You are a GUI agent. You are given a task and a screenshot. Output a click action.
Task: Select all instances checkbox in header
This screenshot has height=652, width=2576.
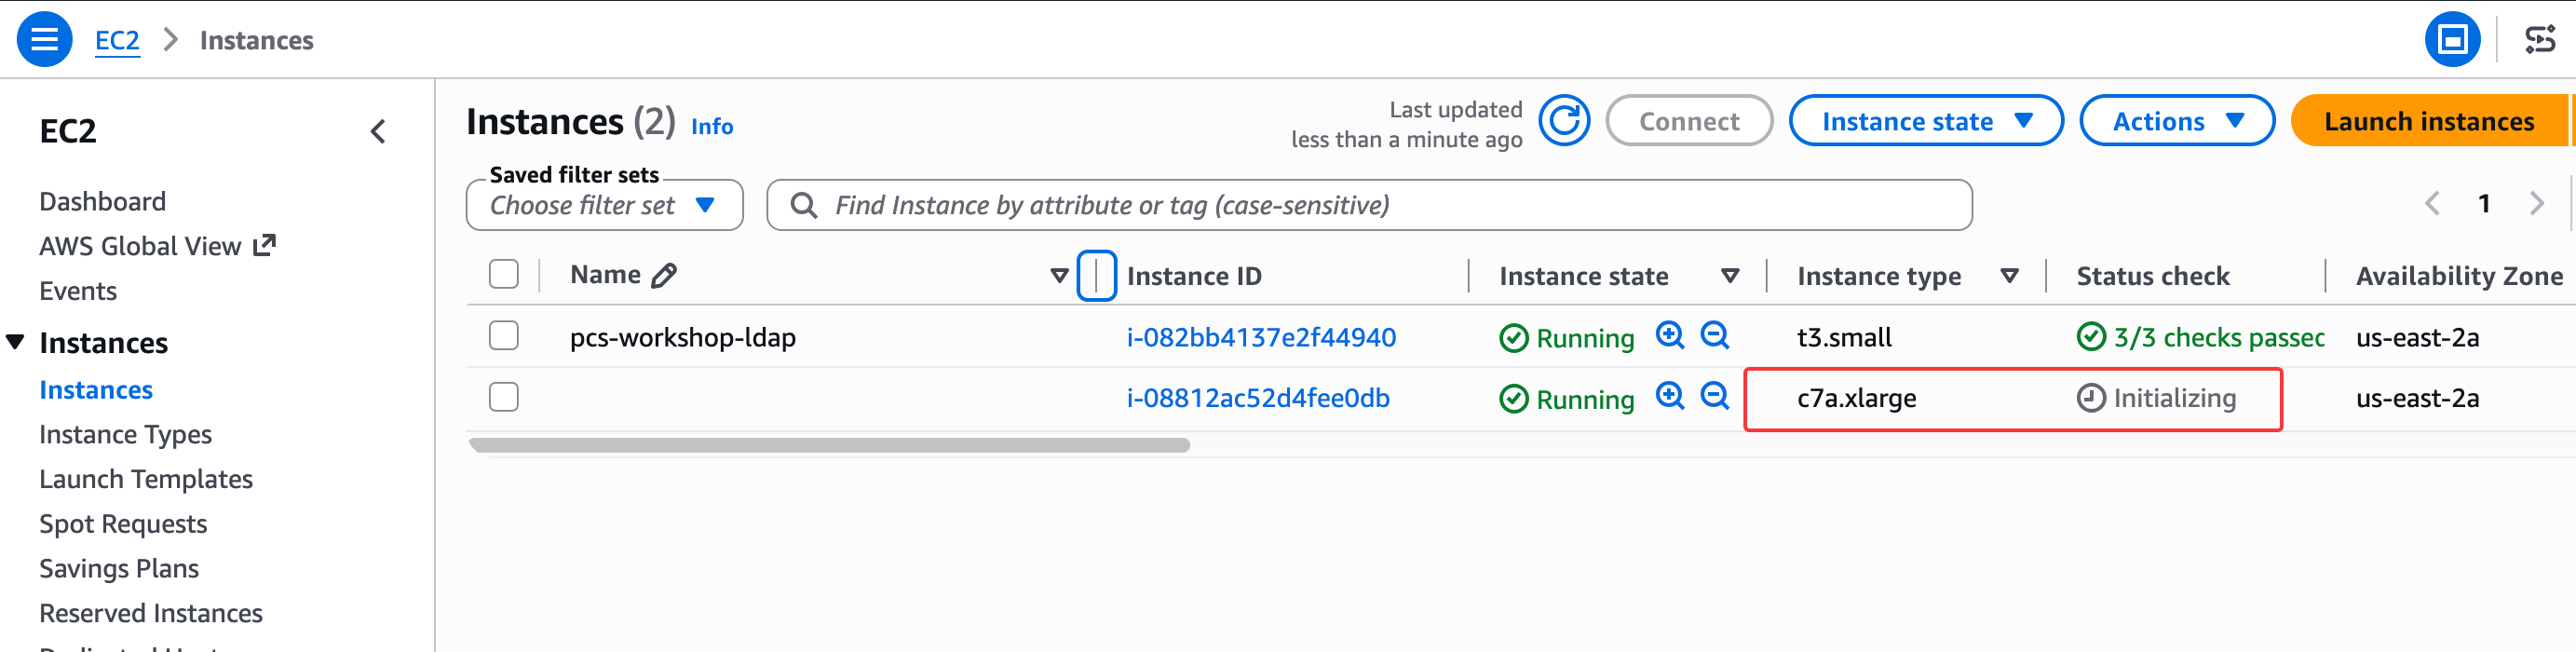tap(504, 274)
